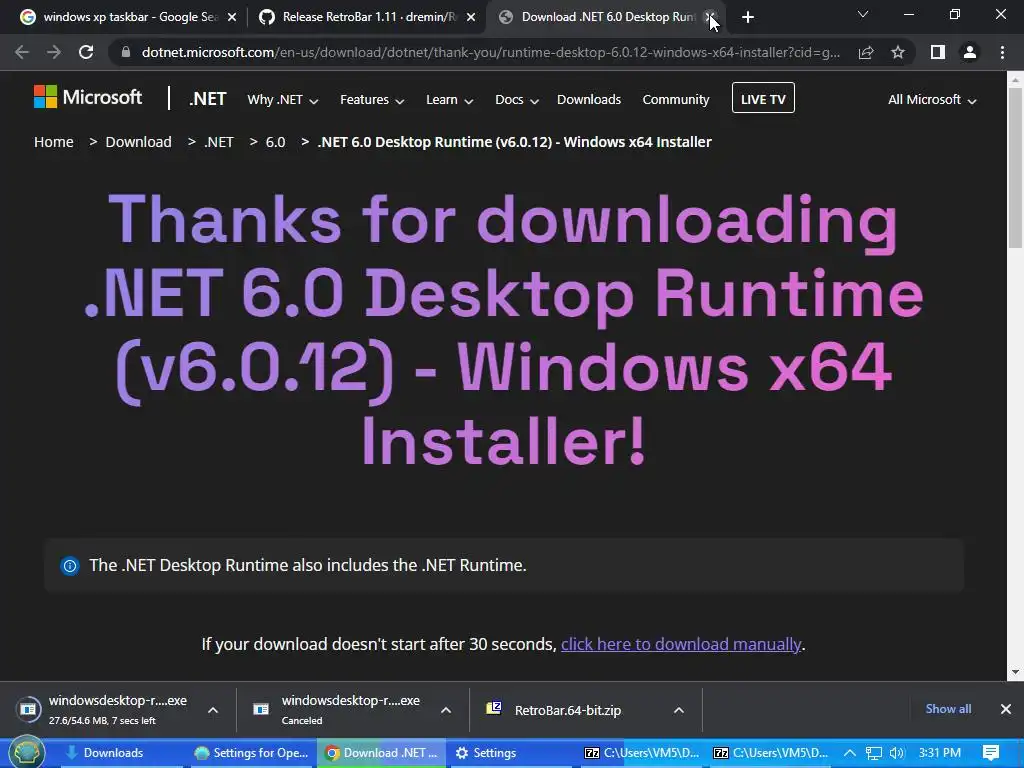The image size is (1024, 768).
Task: Click the address bar URL
Action: coord(491,52)
